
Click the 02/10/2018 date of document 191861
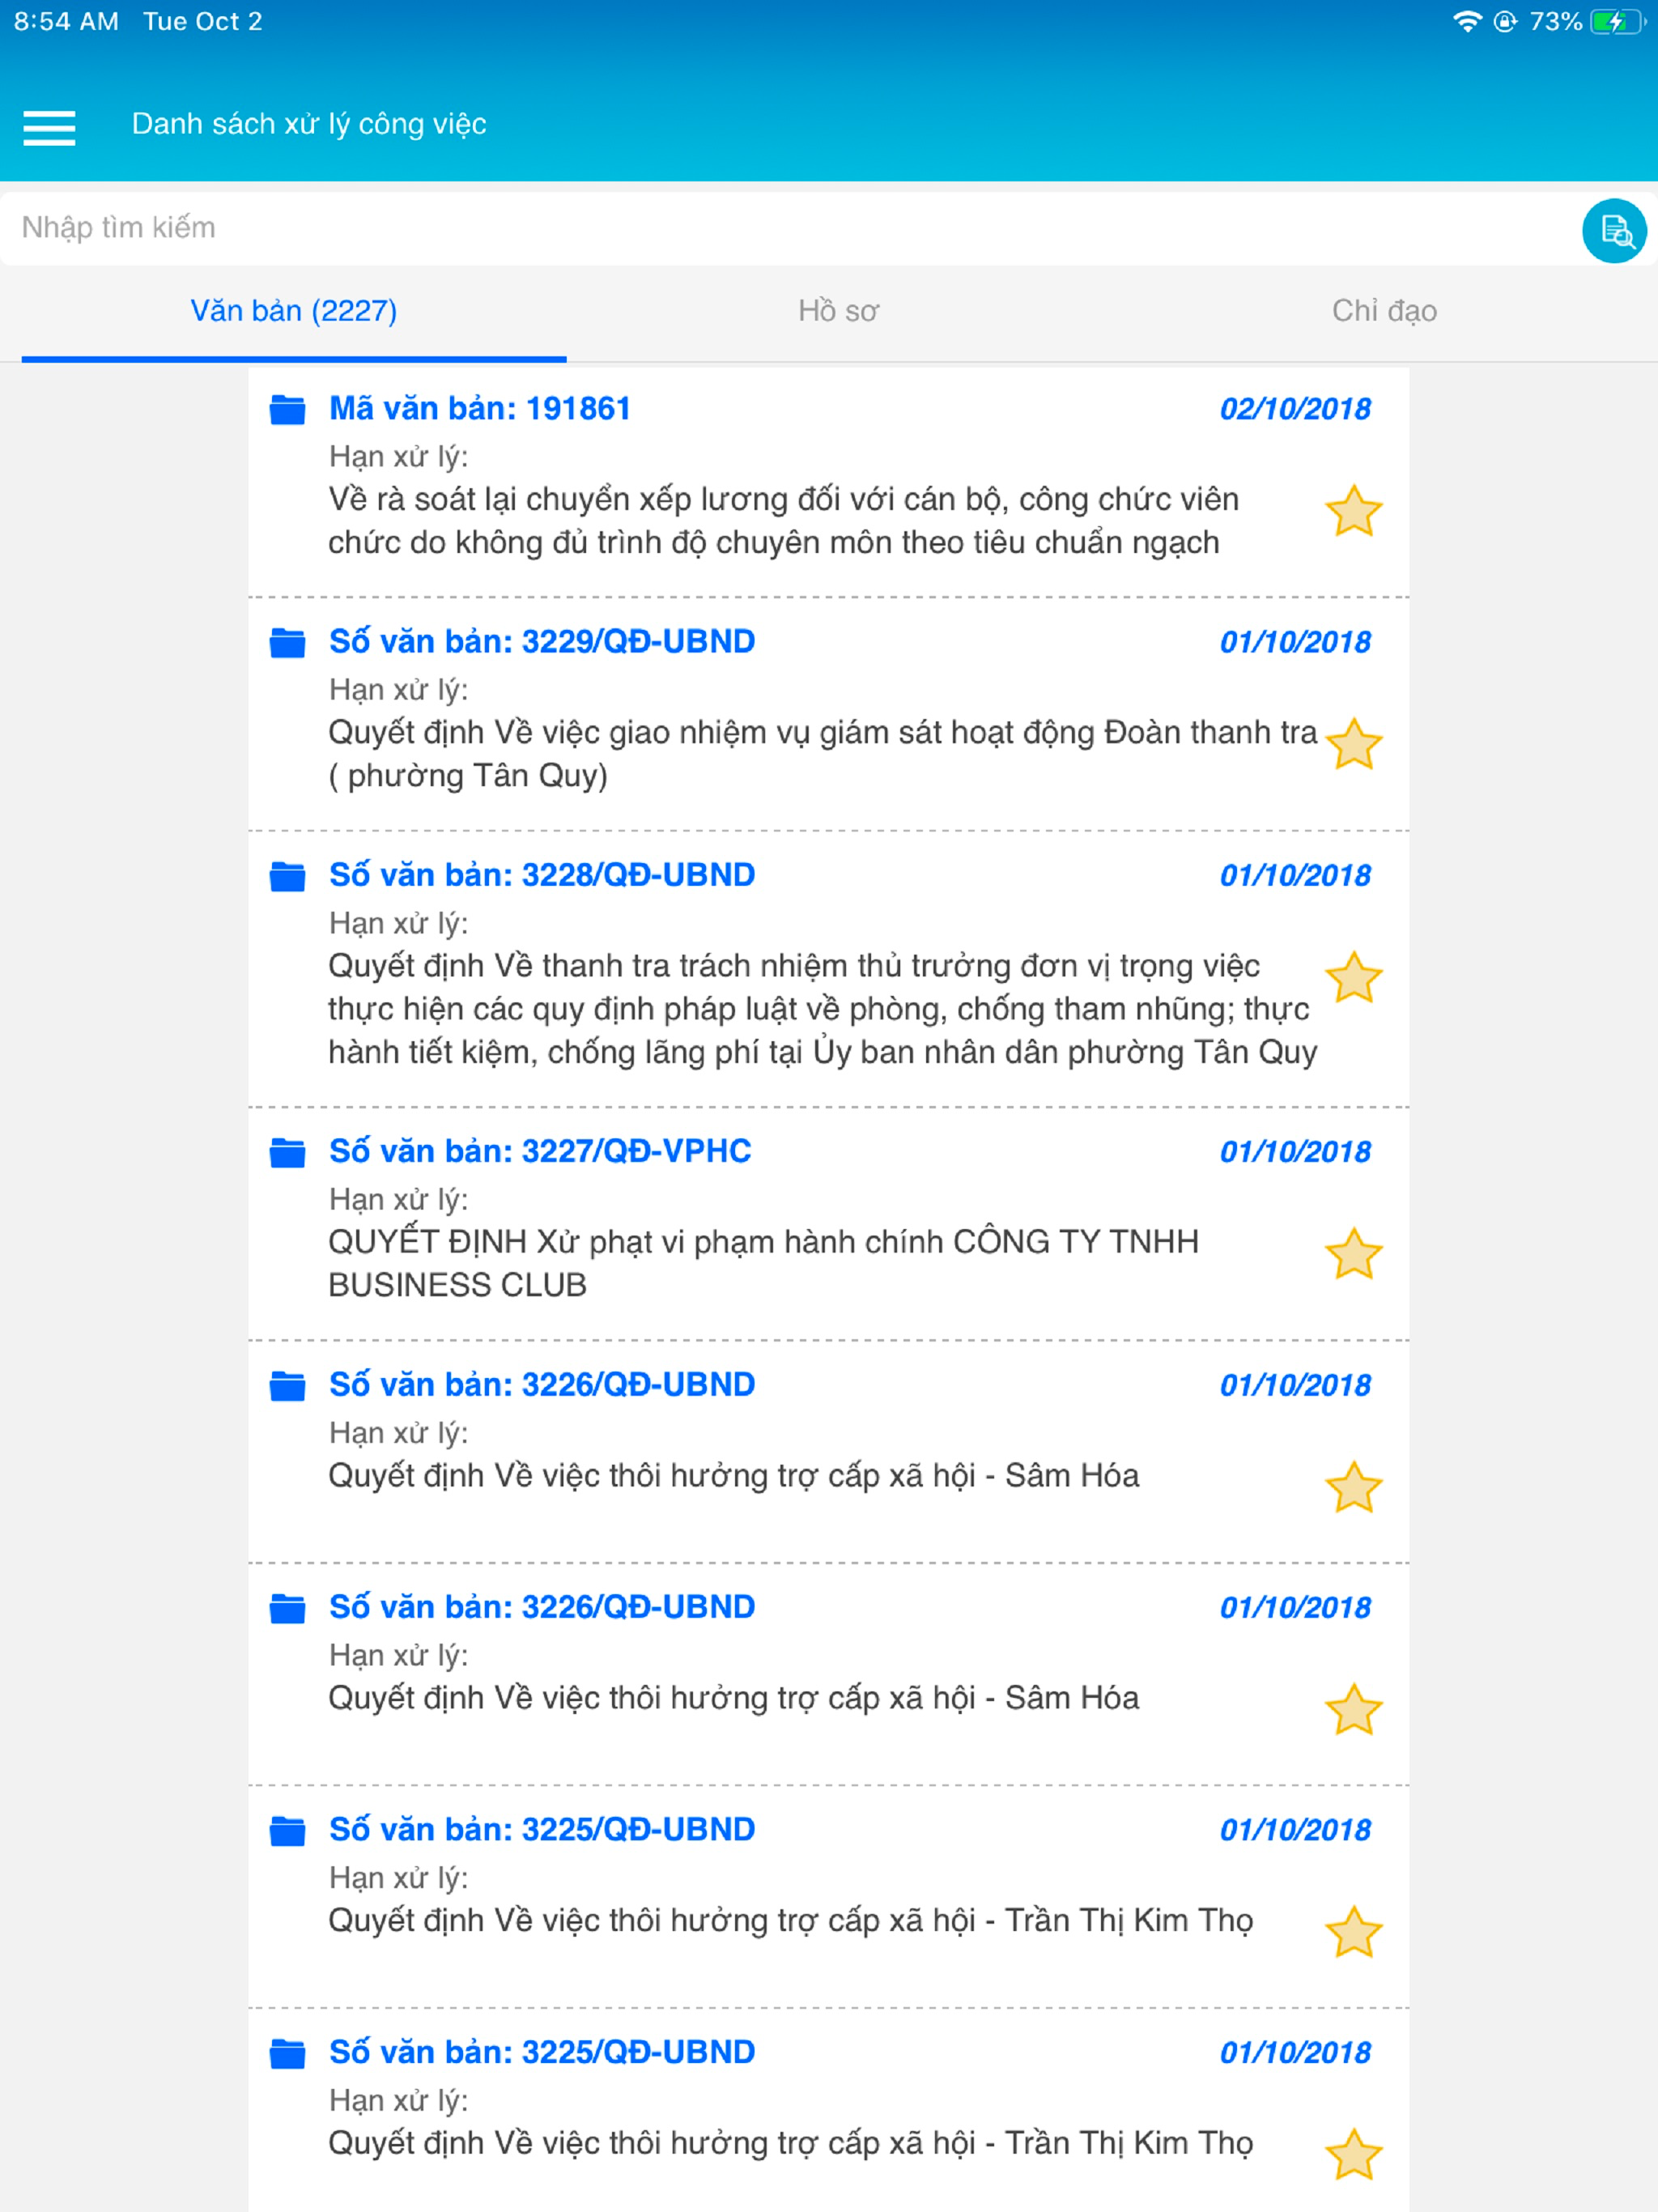click(x=1295, y=409)
